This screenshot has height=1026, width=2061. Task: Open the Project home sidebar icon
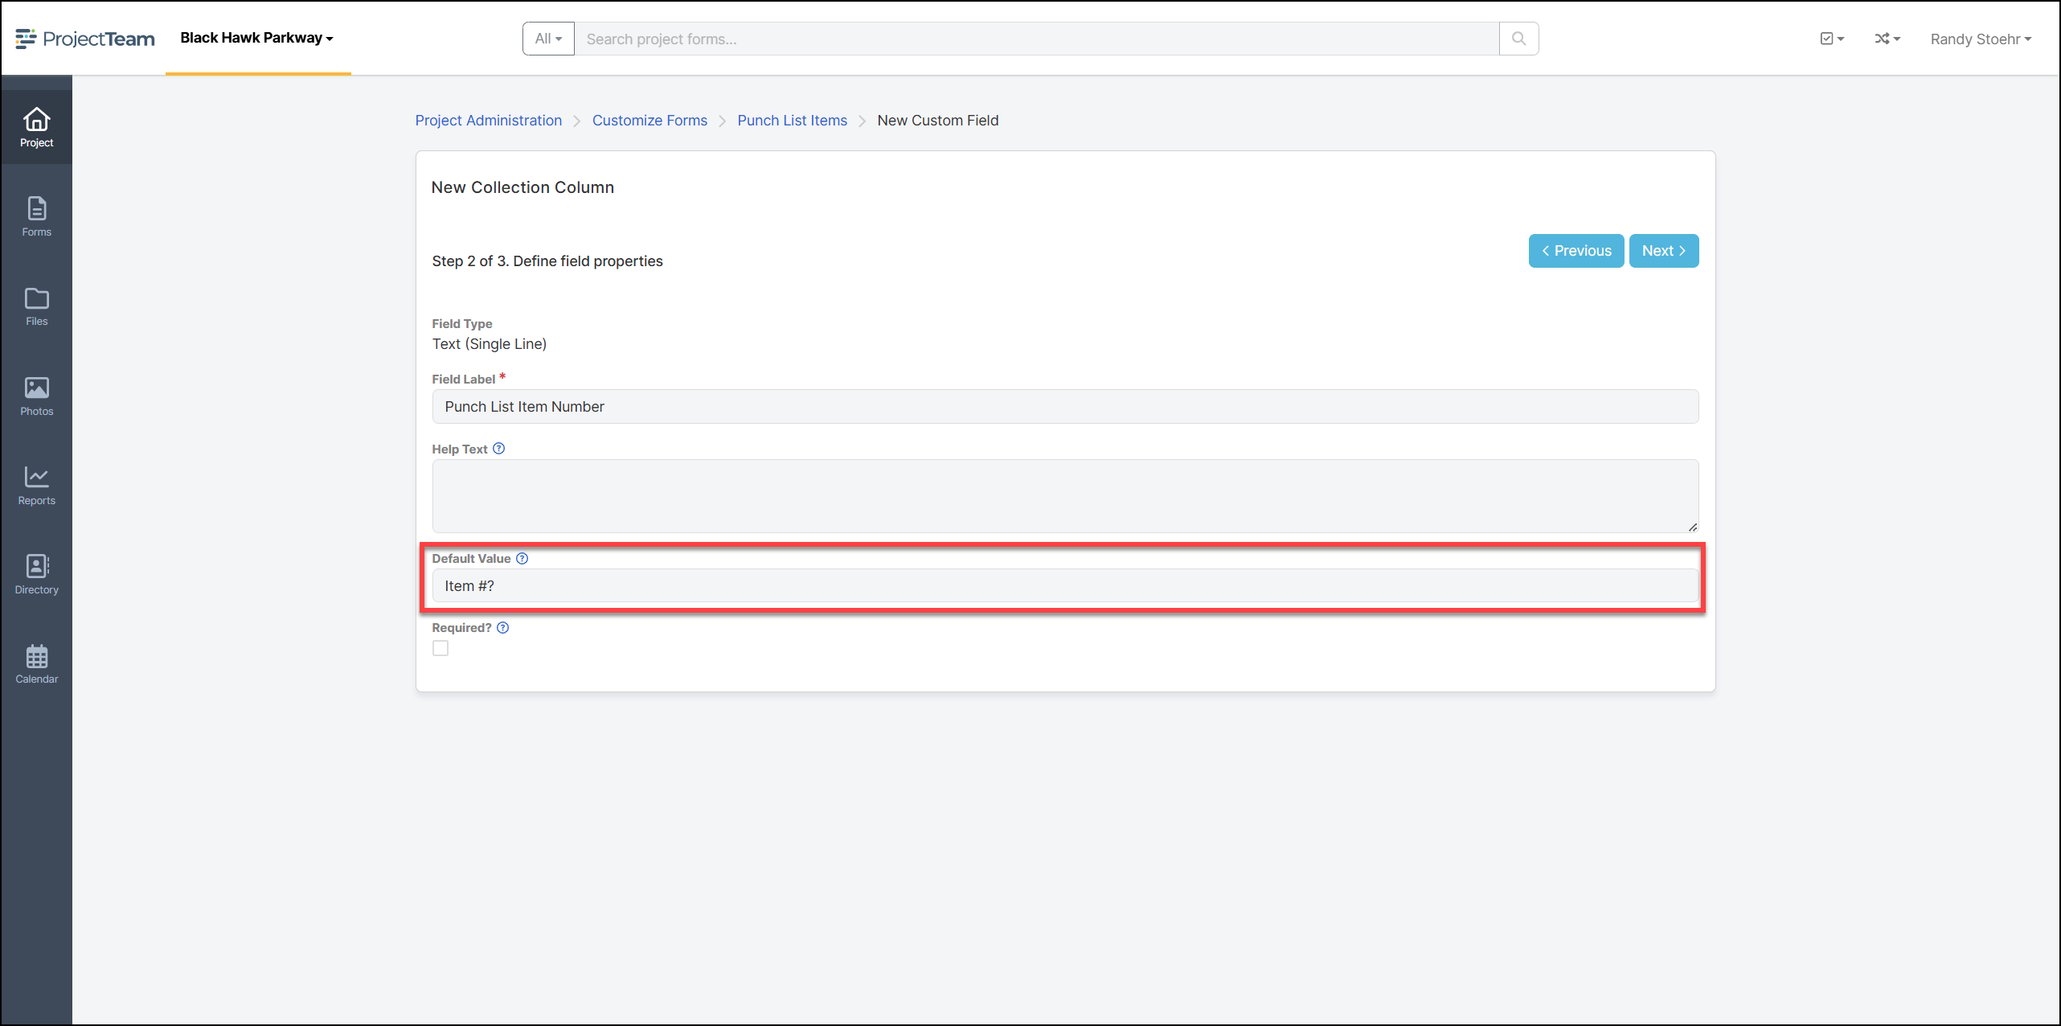[x=36, y=127]
